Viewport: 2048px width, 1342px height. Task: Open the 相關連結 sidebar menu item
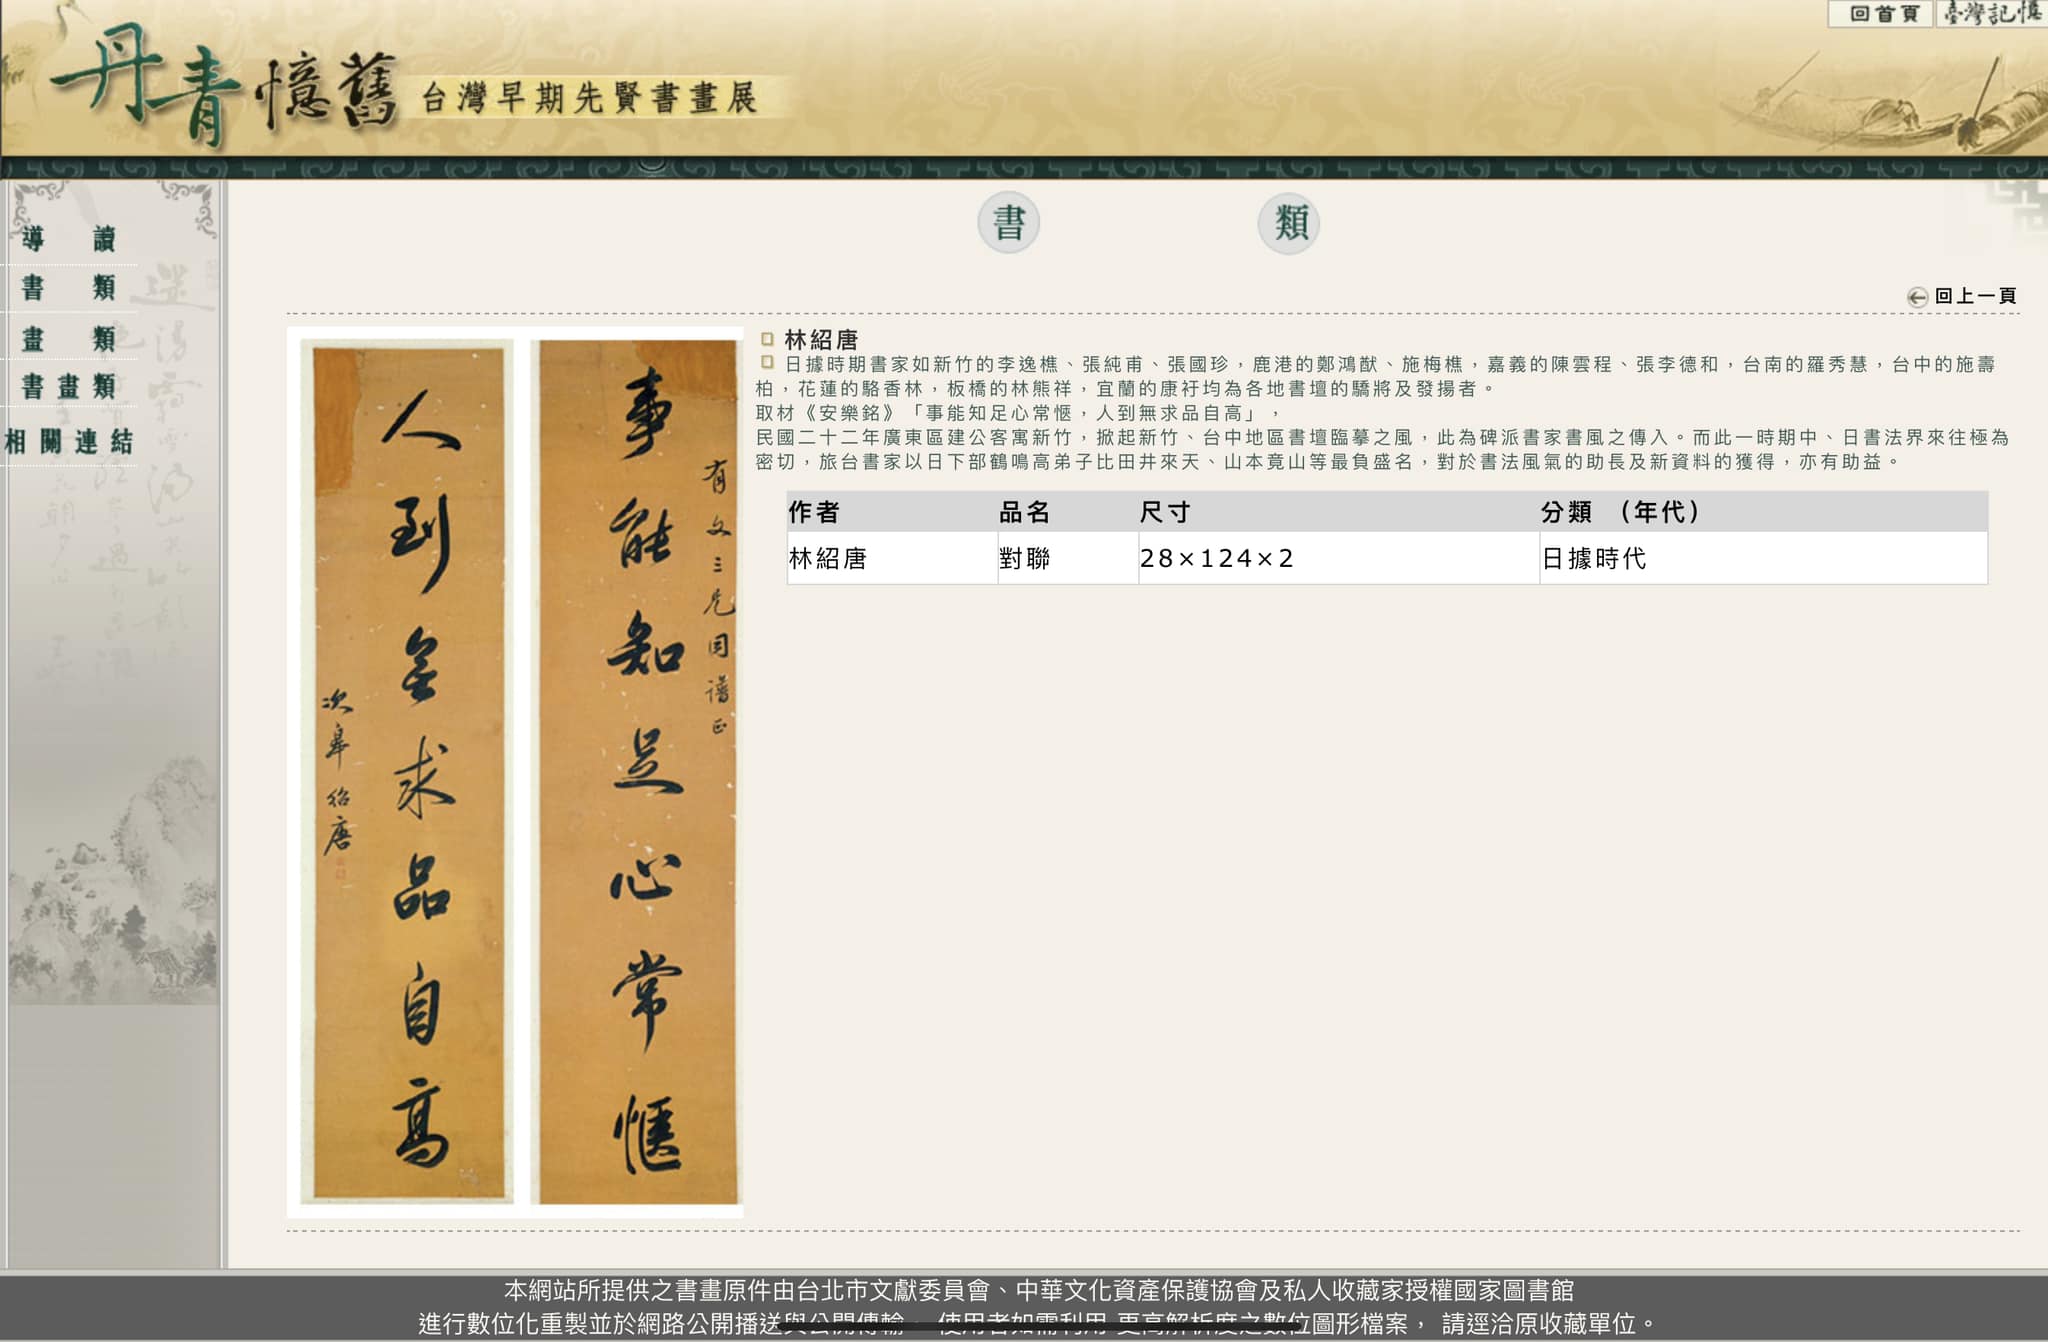(x=69, y=441)
